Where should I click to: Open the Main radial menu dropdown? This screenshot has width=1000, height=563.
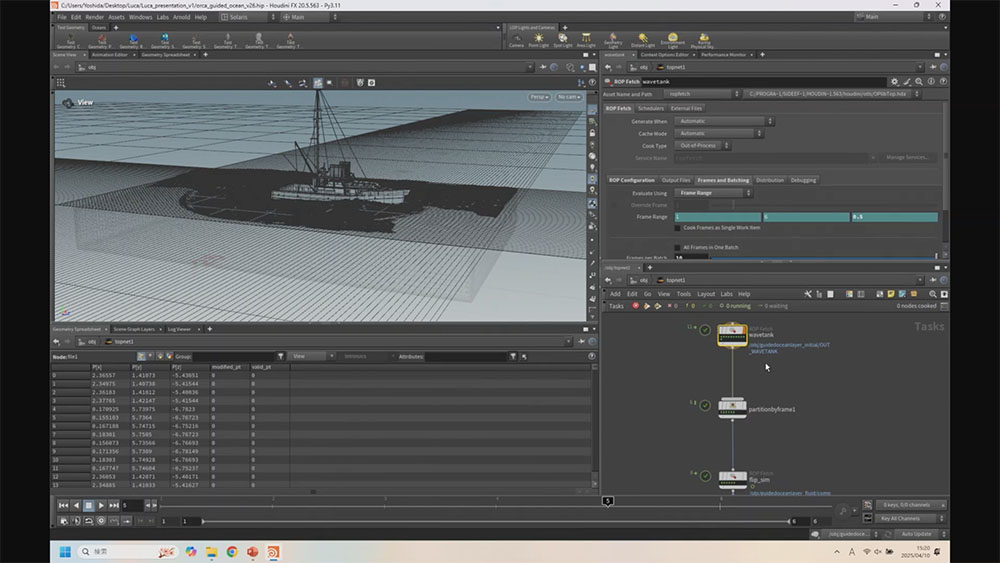[x=309, y=17]
